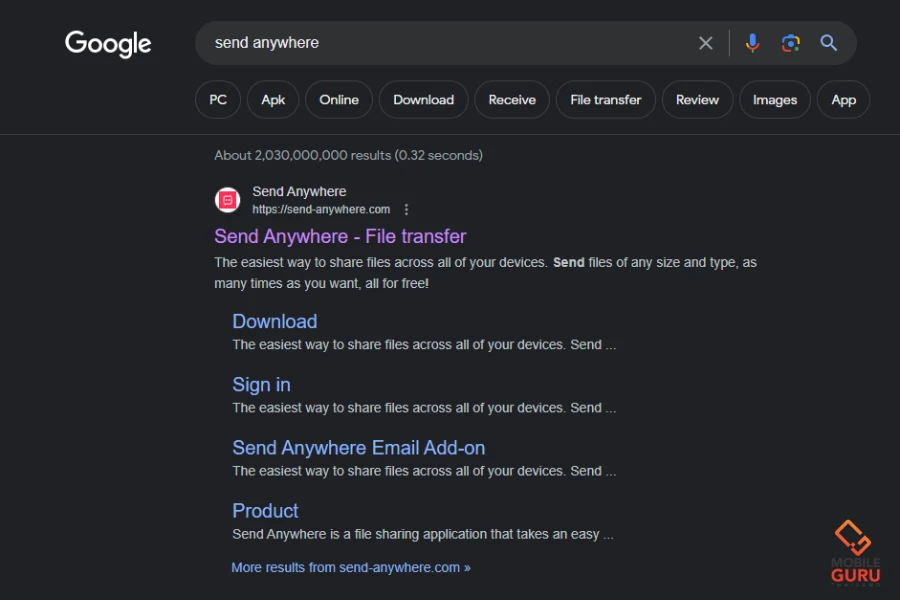Open the three-dot menu beside send-anywhere.com
The height and width of the screenshot is (600, 900).
coord(406,210)
